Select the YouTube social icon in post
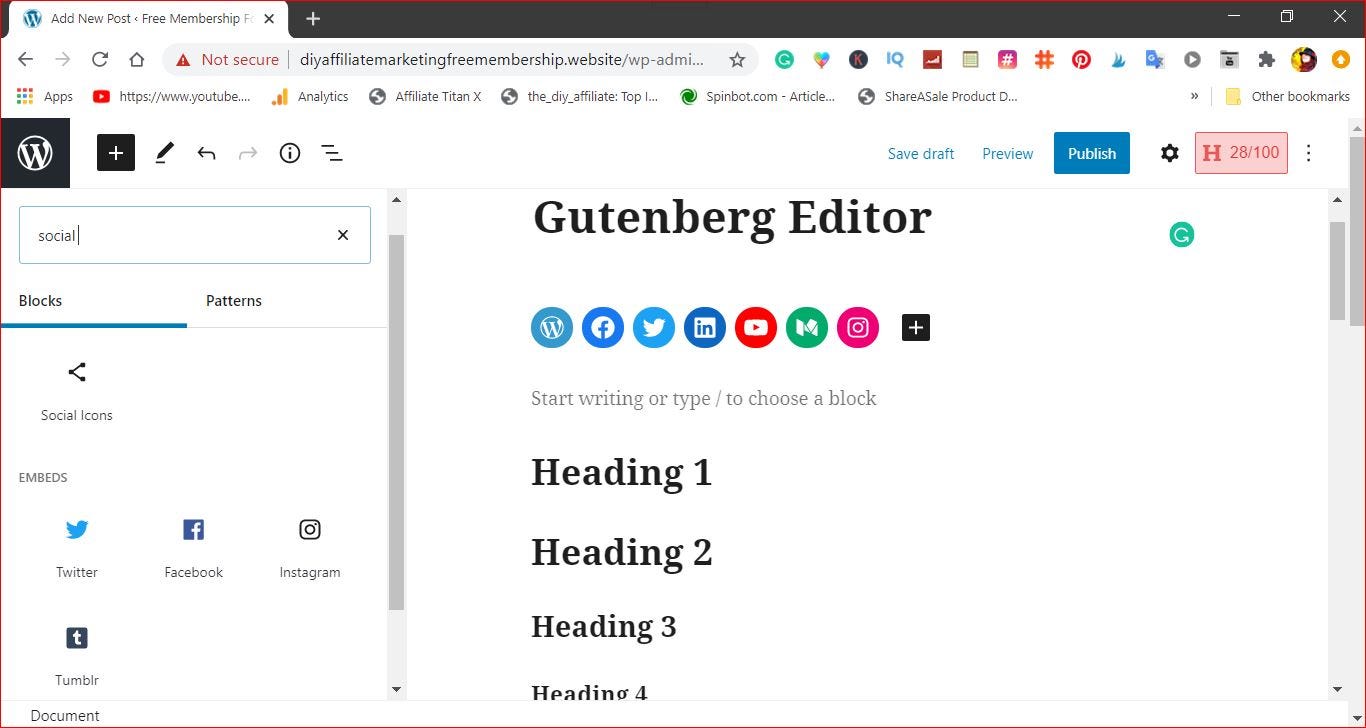1366x728 pixels. pos(756,327)
